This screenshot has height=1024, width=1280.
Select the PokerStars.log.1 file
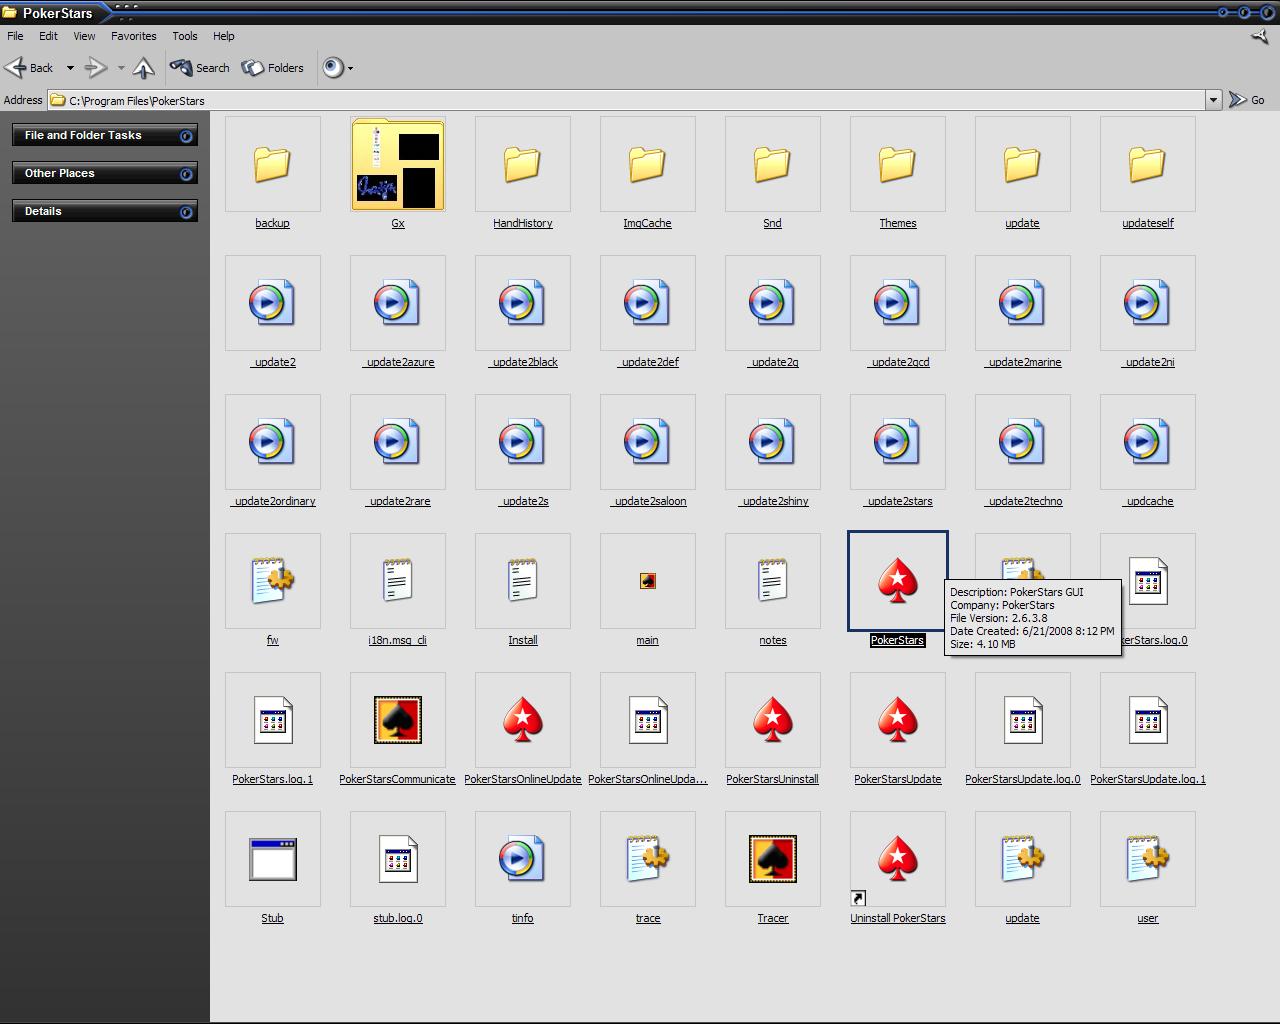coord(272,720)
